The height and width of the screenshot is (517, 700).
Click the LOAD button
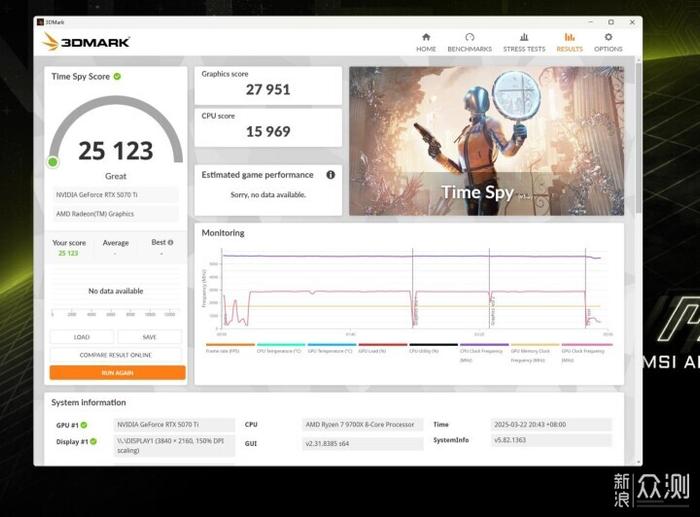(x=82, y=337)
